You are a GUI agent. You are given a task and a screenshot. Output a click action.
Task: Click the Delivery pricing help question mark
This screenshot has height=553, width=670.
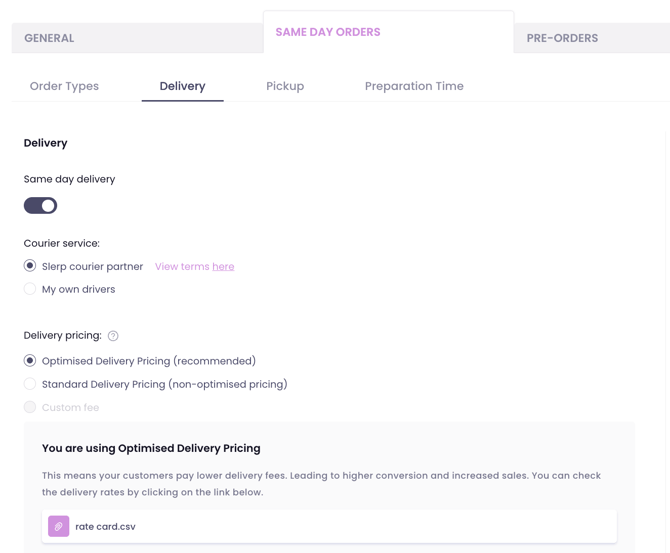(113, 336)
